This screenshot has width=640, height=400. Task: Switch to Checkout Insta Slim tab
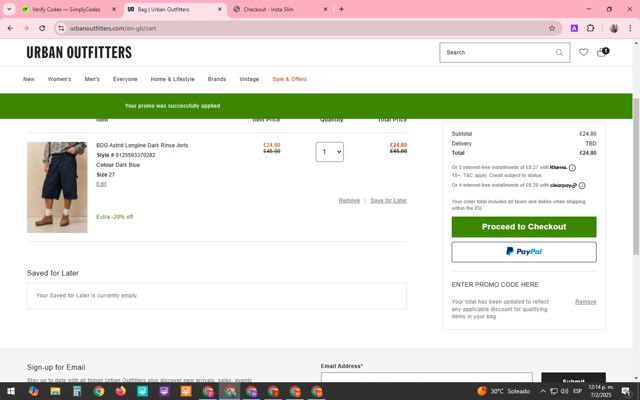click(x=269, y=9)
